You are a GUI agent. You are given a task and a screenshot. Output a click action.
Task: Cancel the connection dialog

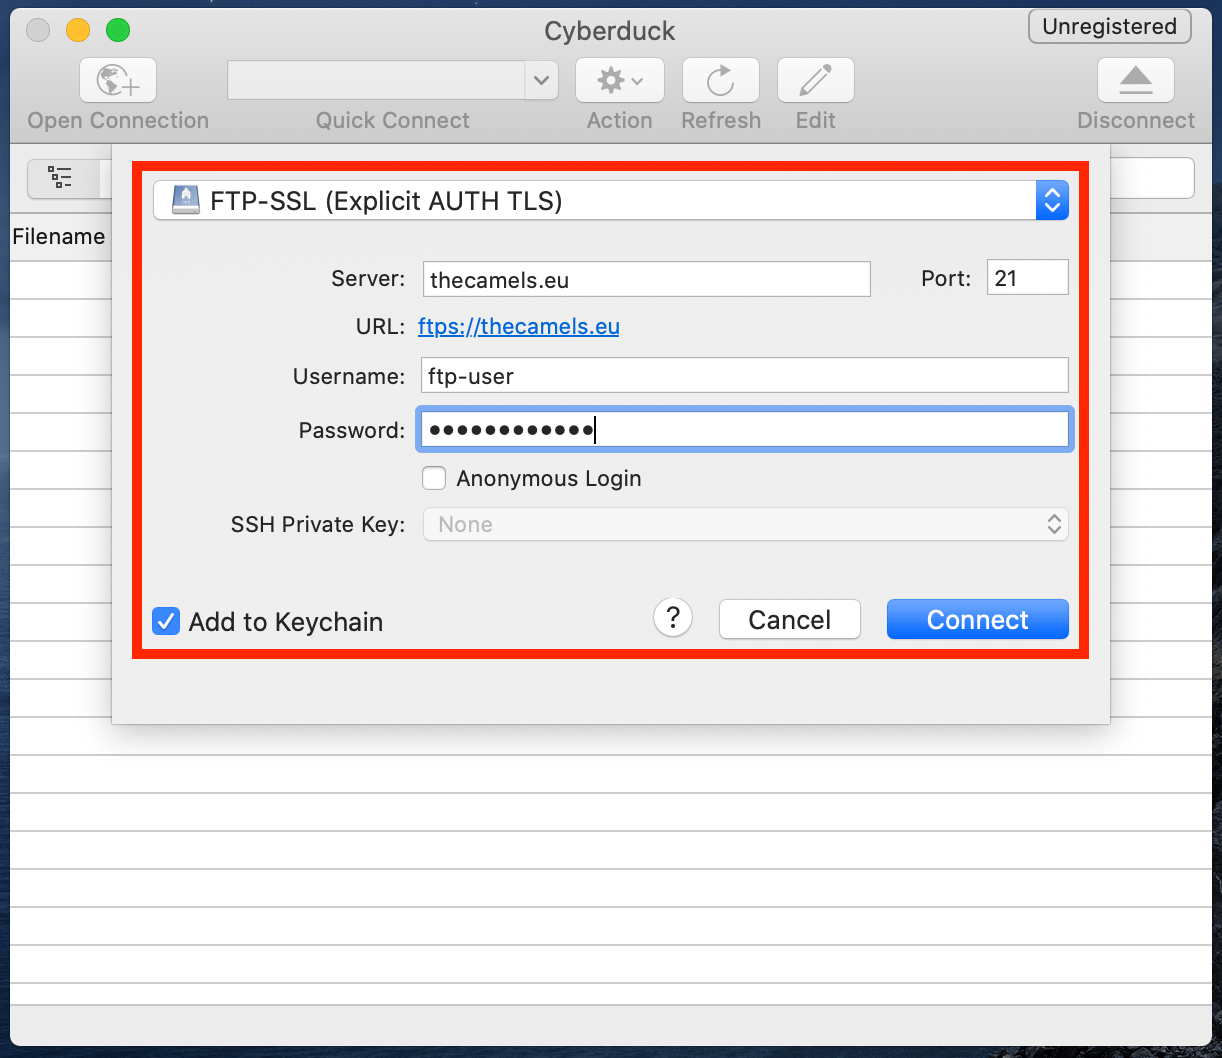(790, 619)
